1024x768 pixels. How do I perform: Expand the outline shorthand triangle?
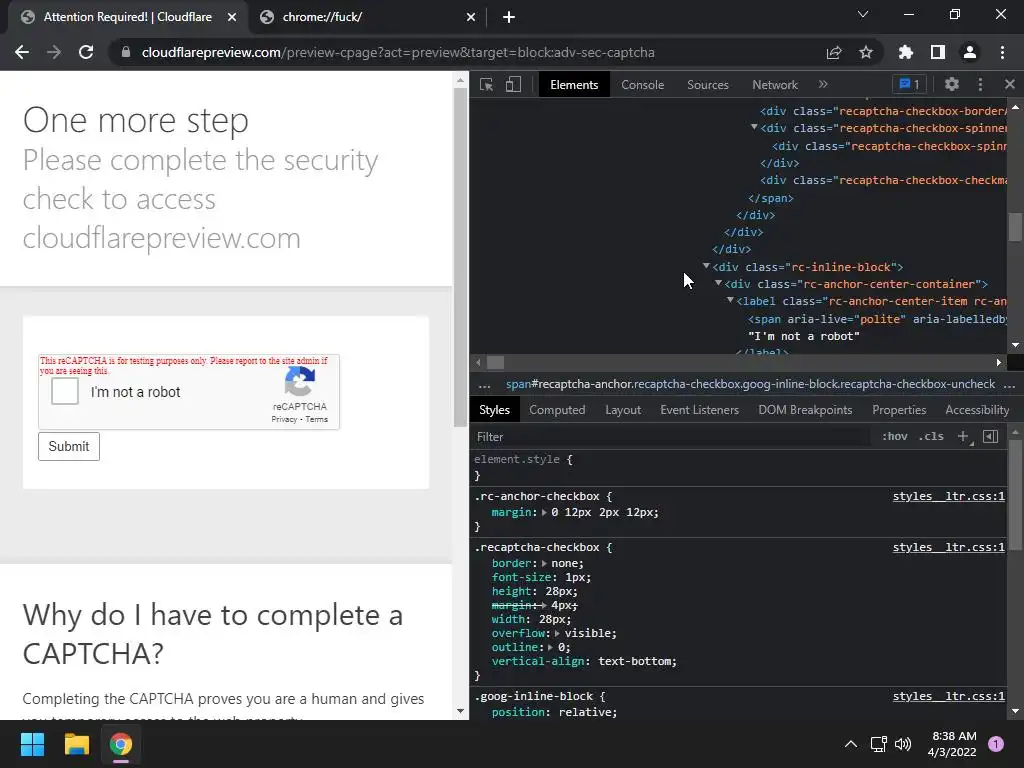coord(551,647)
